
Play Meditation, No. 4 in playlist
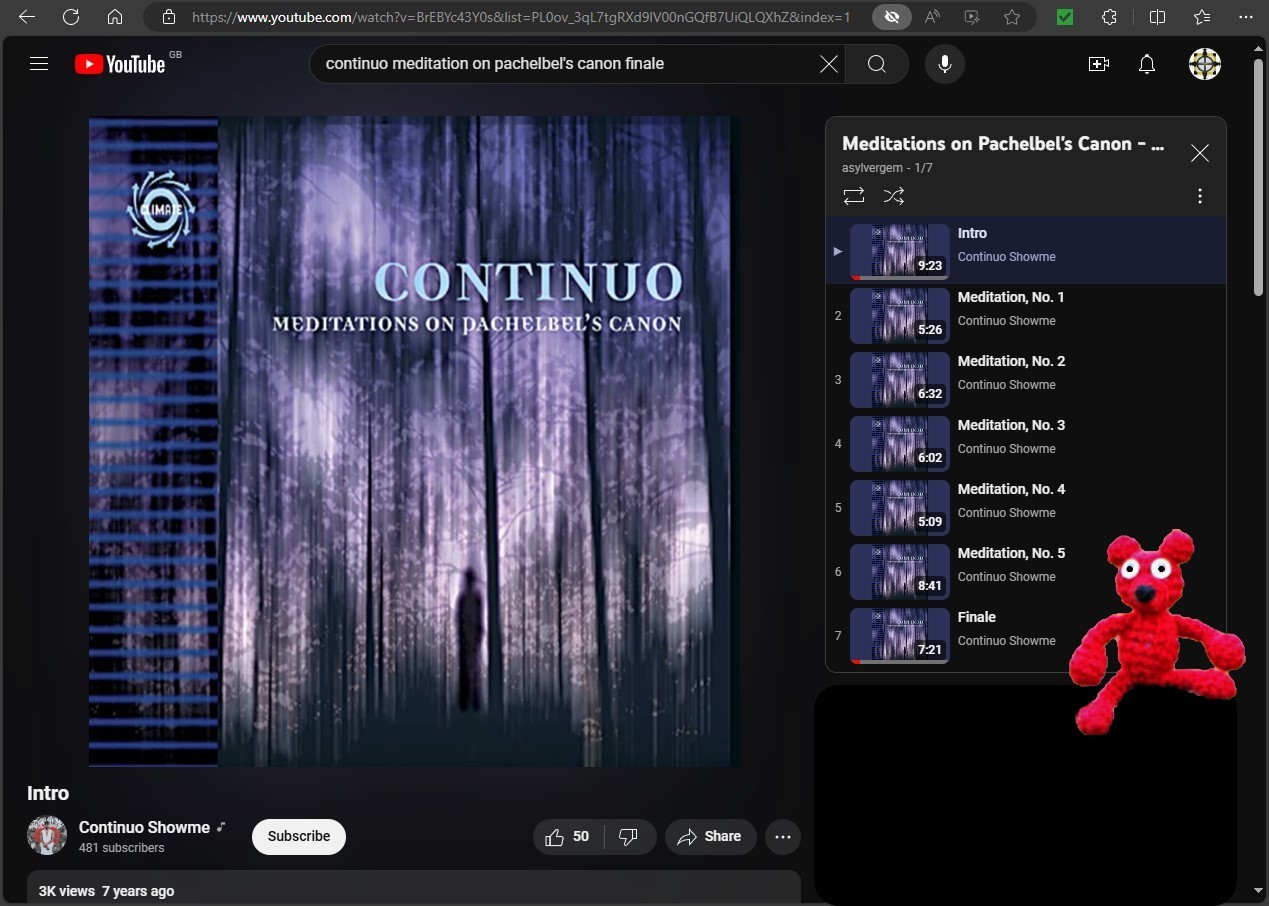(x=1026, y=508)
